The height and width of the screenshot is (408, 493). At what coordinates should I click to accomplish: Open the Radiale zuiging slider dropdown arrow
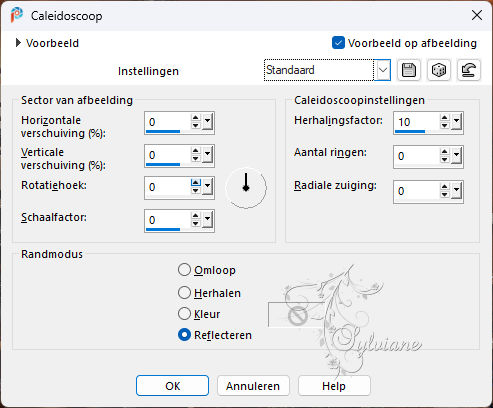456,191
